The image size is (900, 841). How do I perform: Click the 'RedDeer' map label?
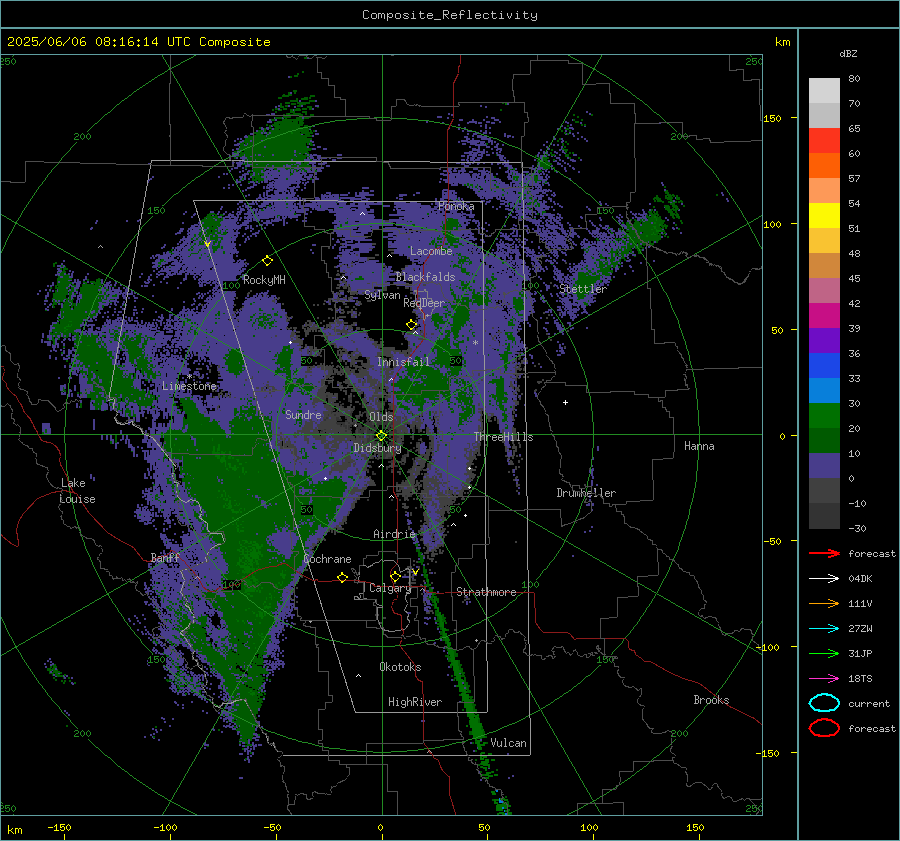point(424,303)
